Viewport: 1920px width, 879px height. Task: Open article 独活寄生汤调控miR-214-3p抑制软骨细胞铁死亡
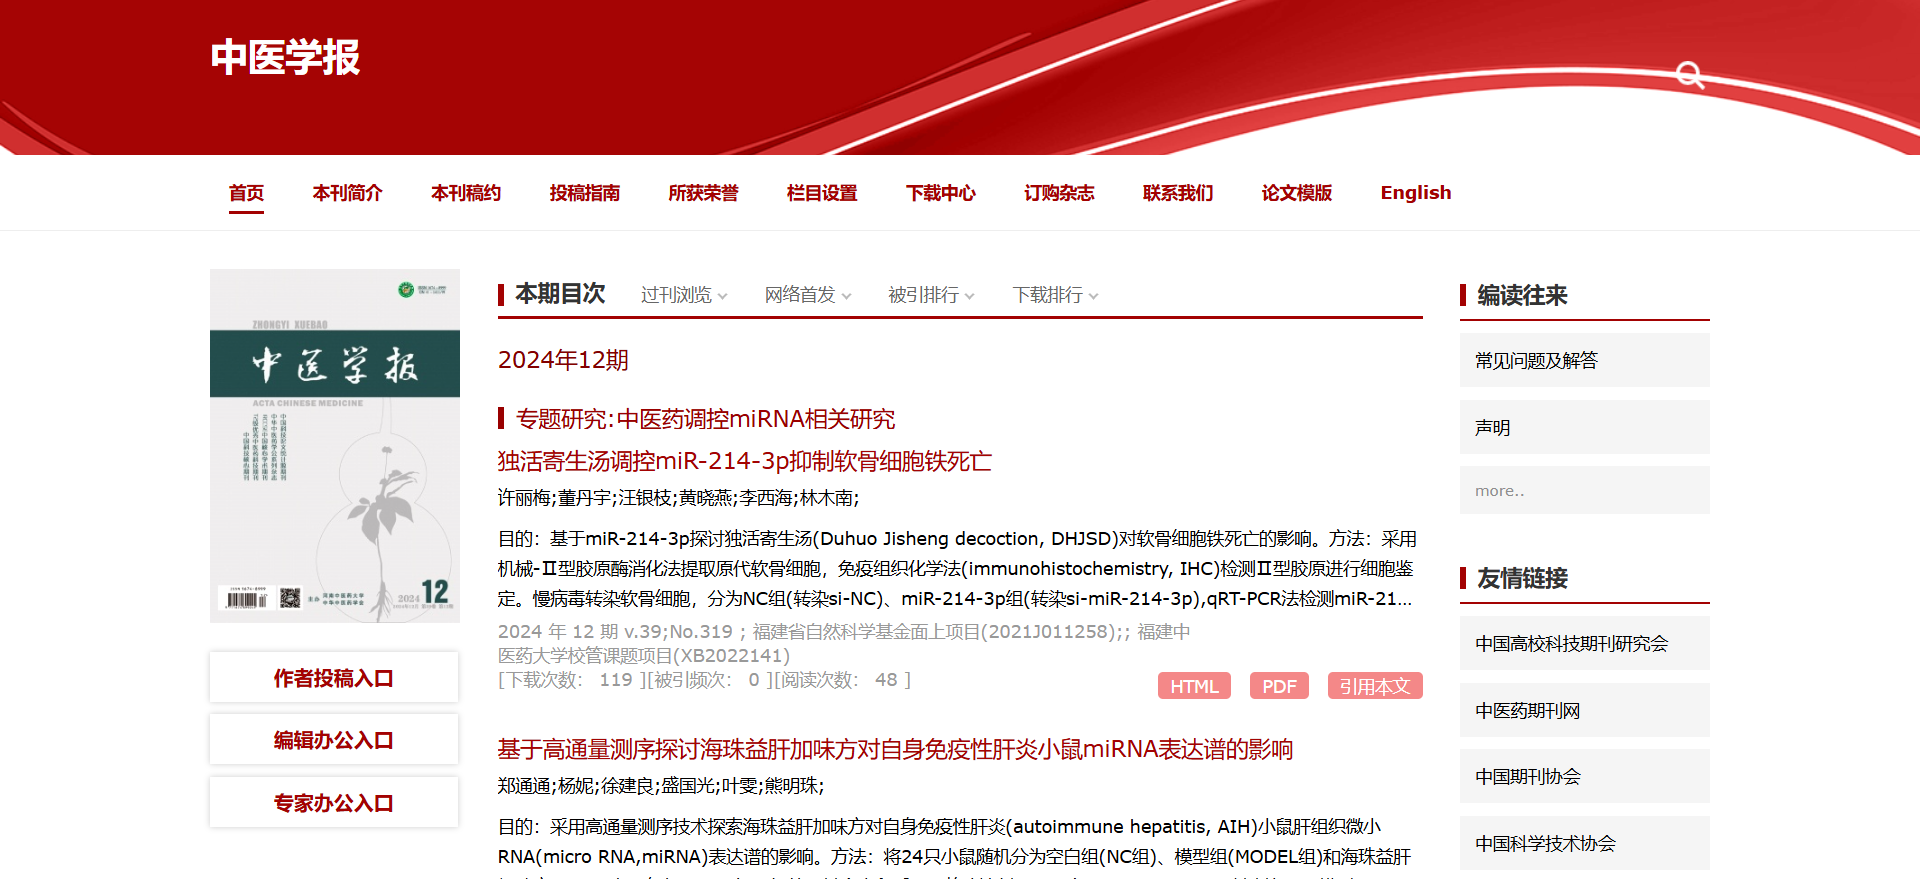click(x=744, y=461)
